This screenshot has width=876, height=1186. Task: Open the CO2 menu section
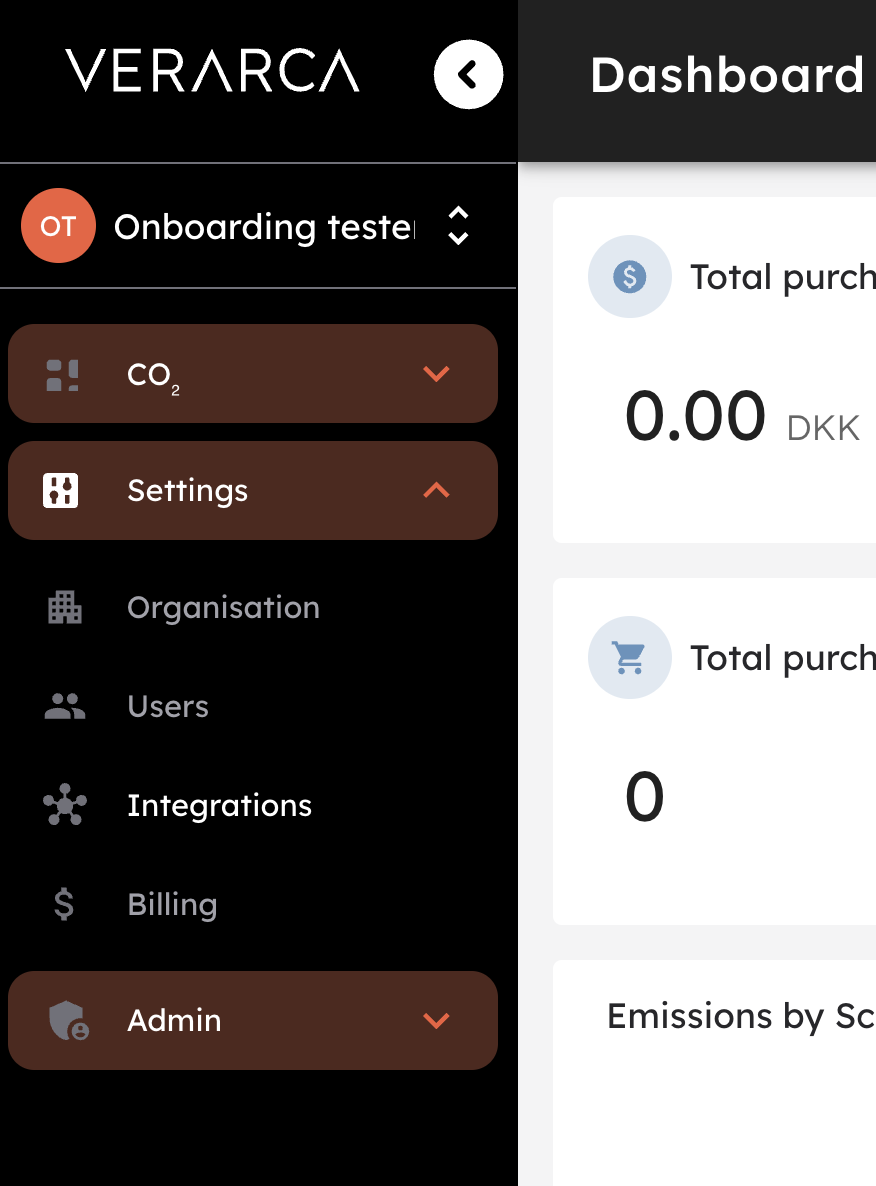click(x=253, y=374)
